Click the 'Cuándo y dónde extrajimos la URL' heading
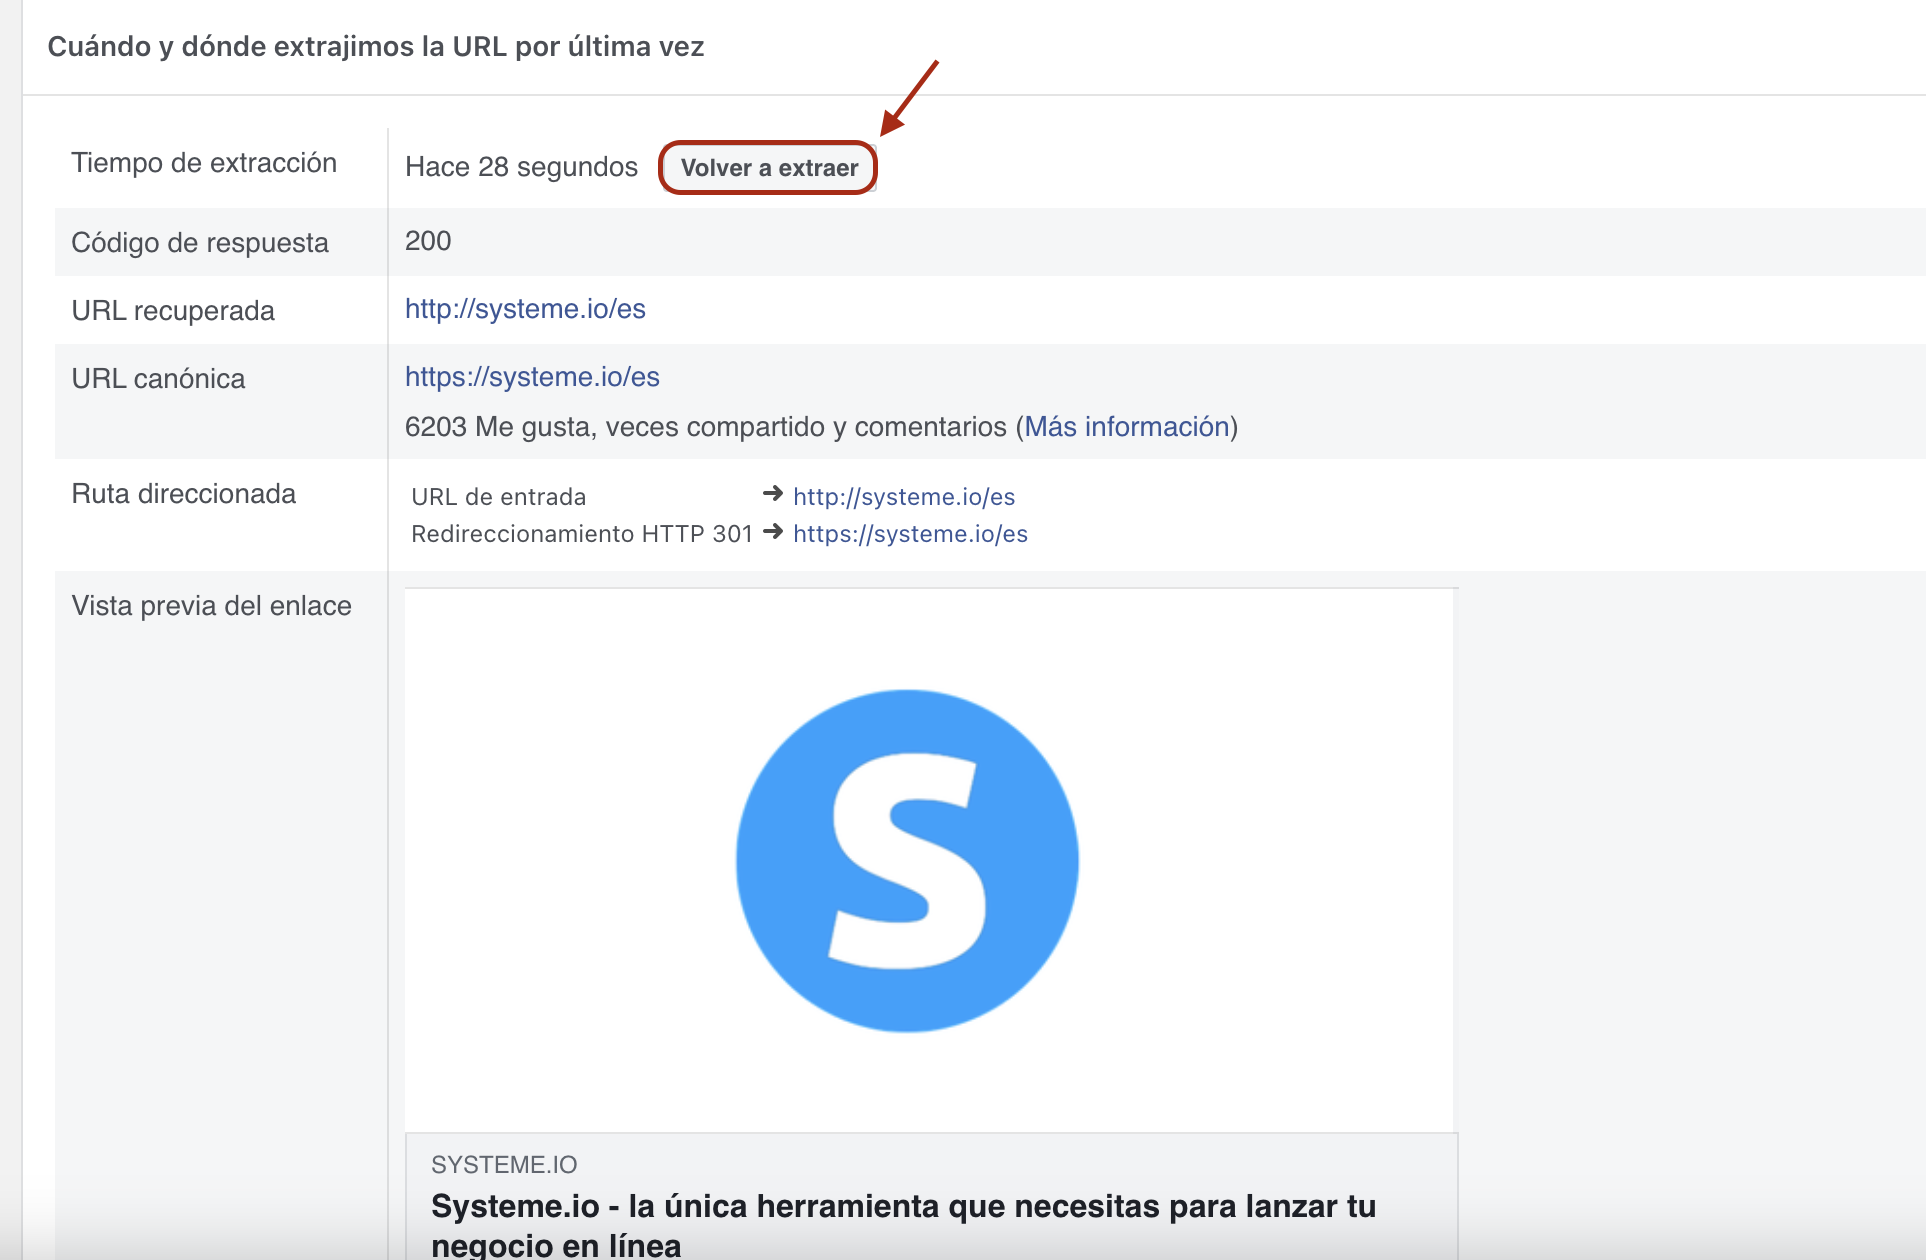This screenshot has width=1926, height=1260. [x=376, y=47]
